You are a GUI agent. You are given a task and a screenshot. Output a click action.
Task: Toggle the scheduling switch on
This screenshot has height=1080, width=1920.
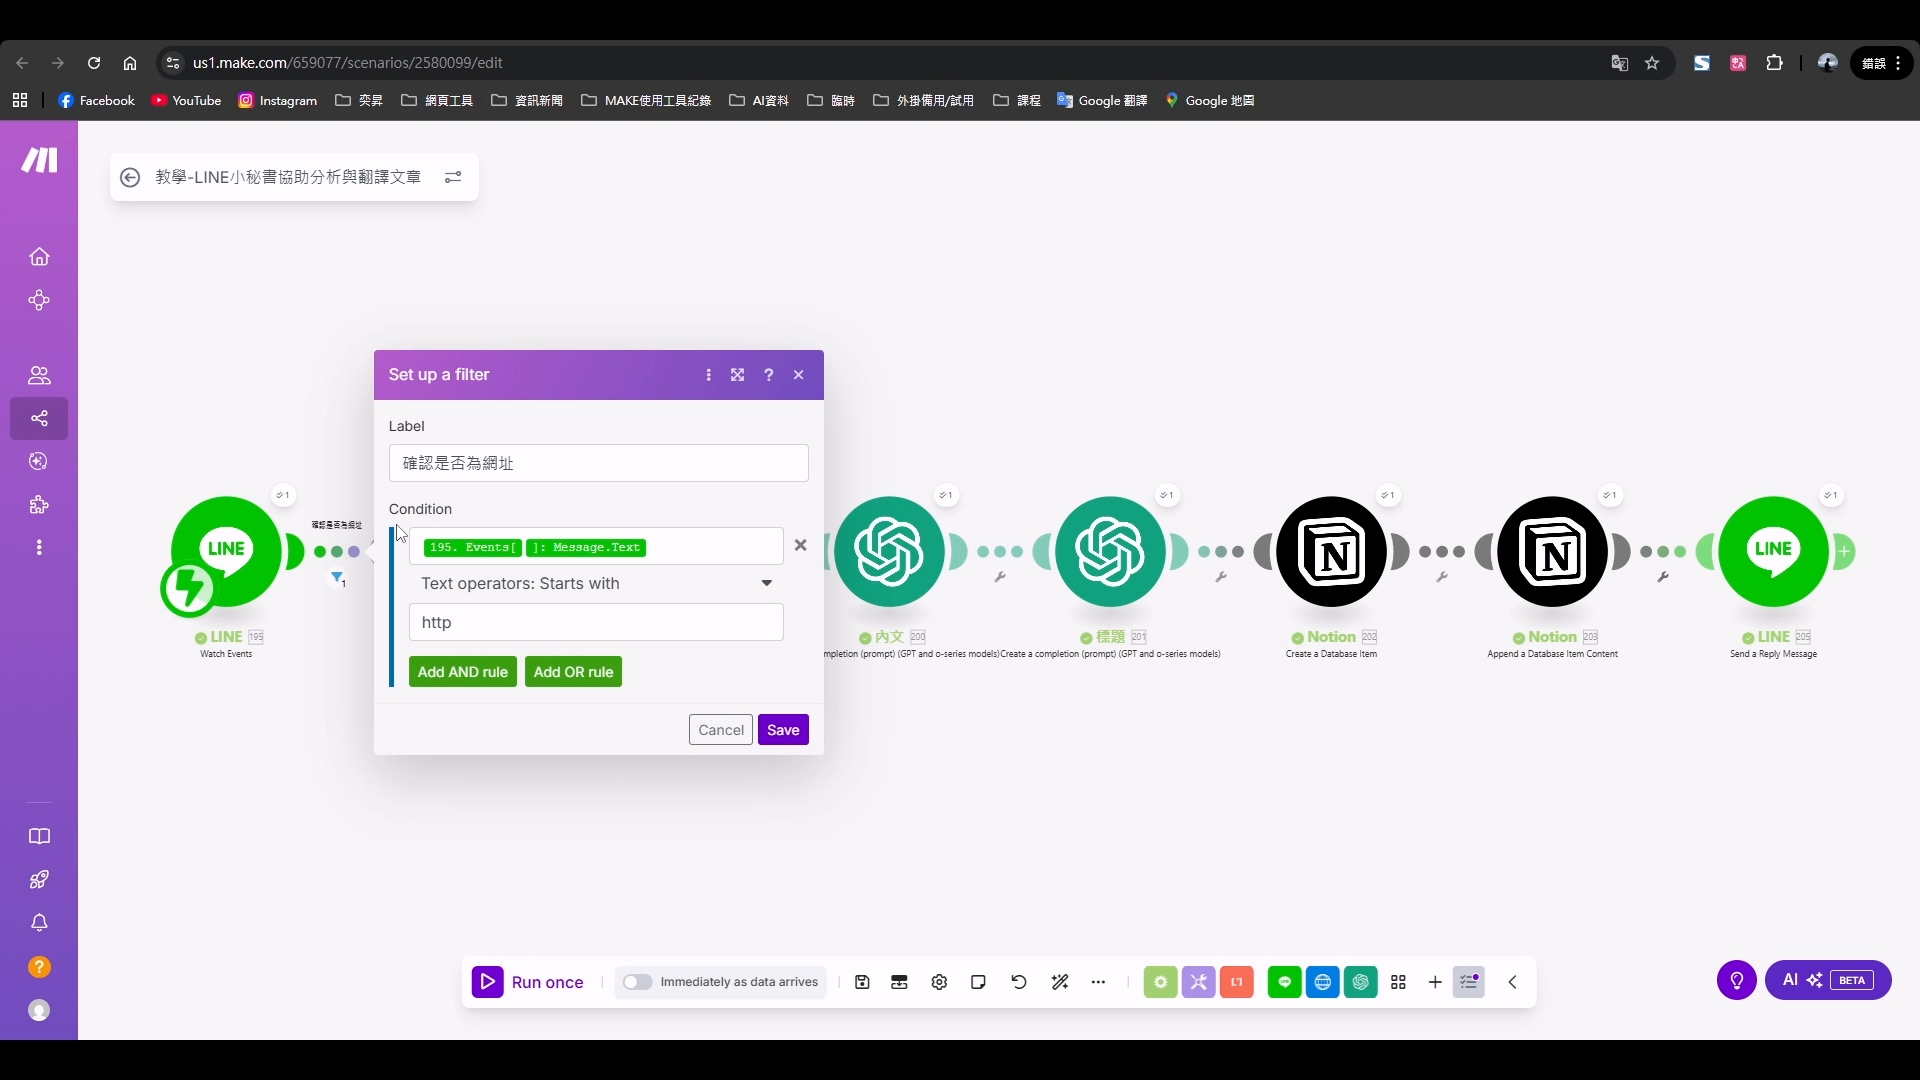637,982
